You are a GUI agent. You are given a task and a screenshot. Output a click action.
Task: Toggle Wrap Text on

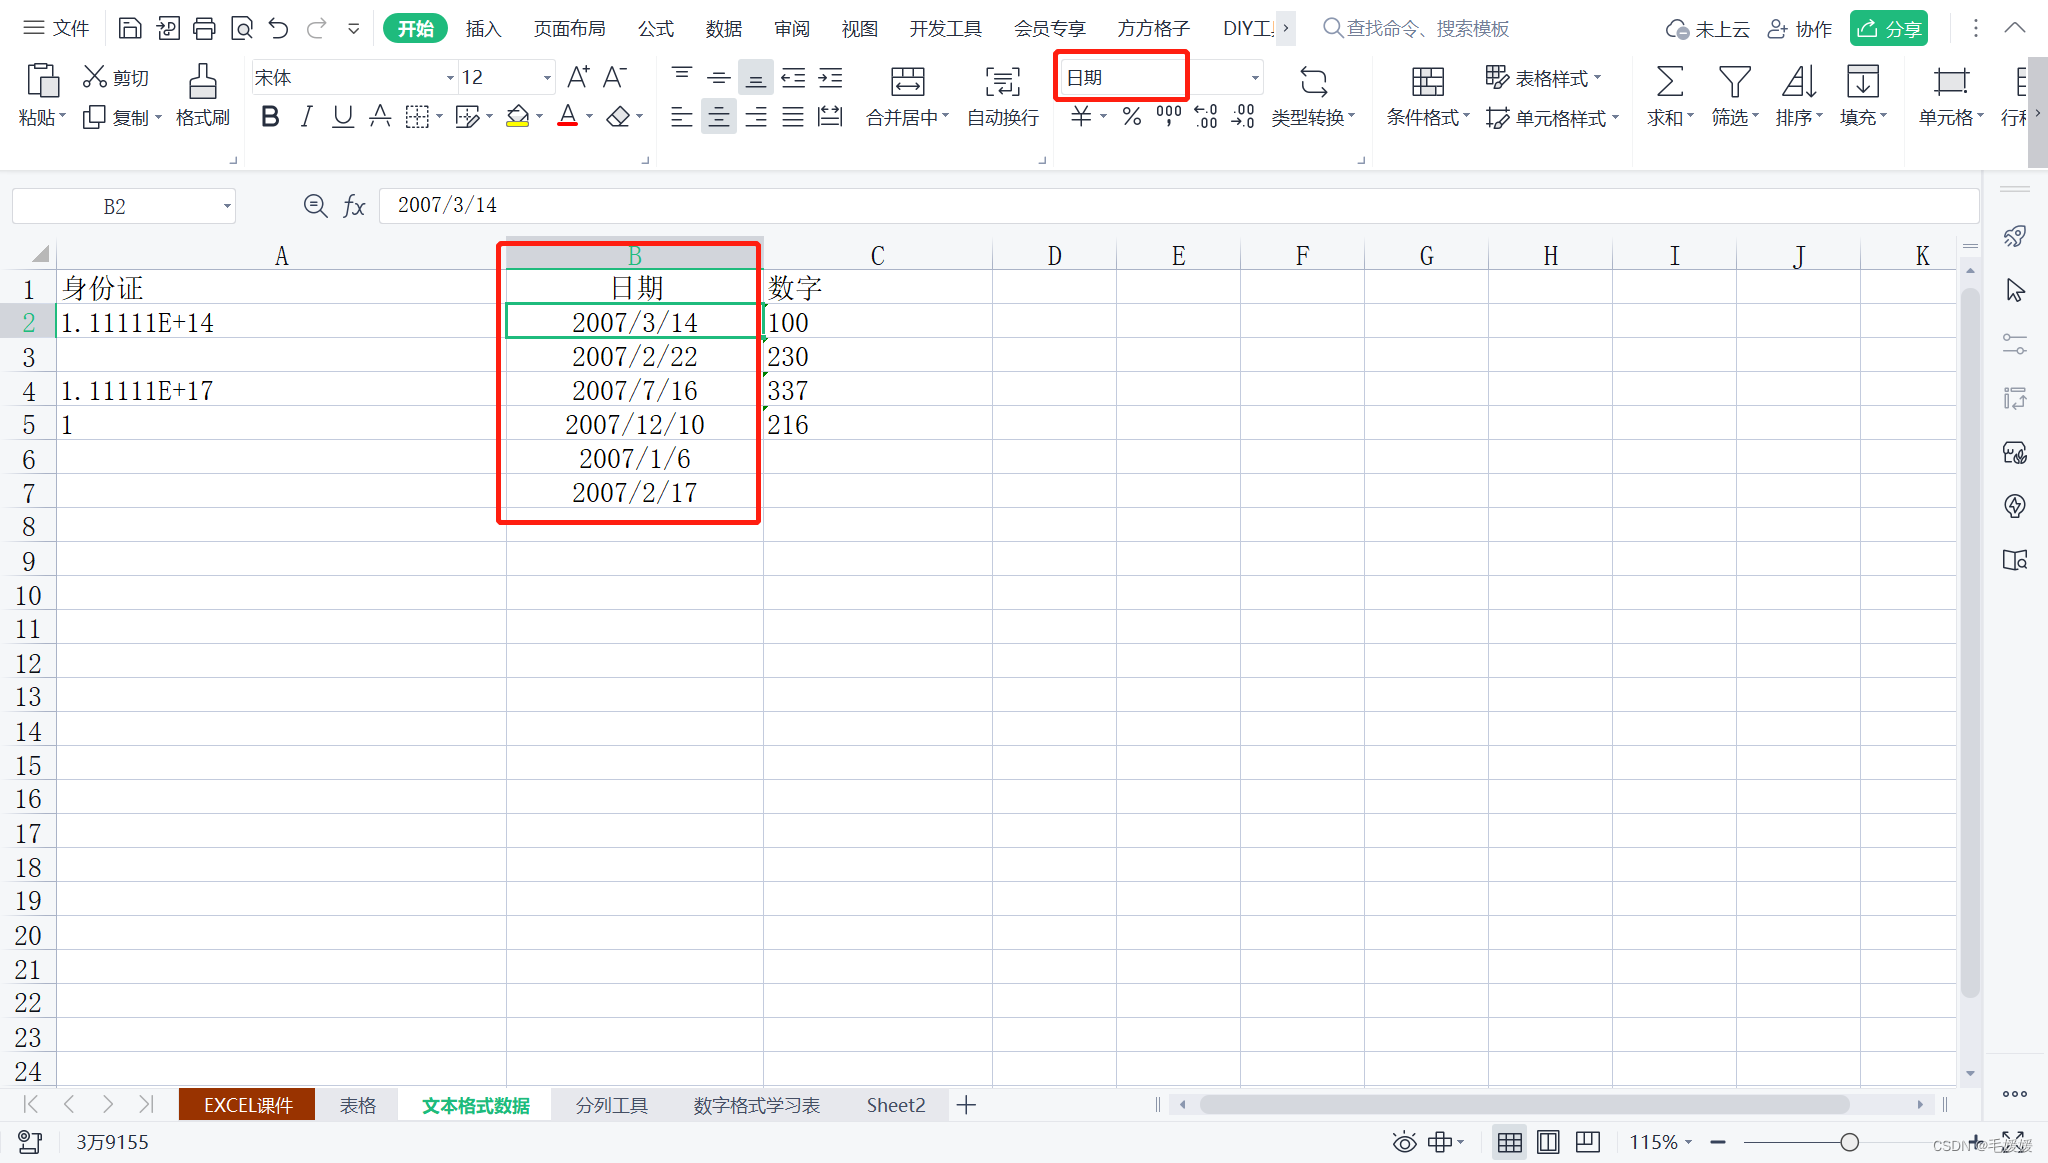(1002, 82)
